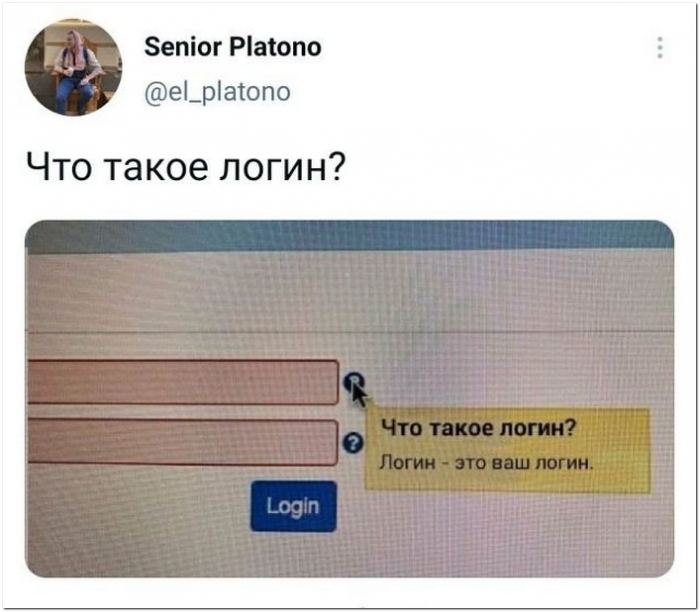Click the blue Login button
This screenshot has height=612, width=700.
293,506
